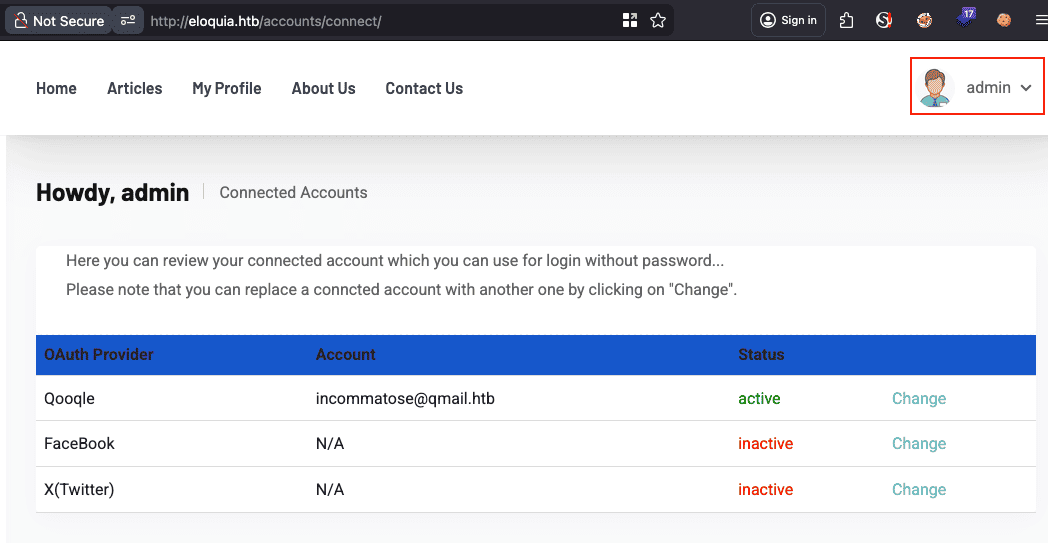
Task: Click the inactive status in X(Twitter) row
Action: pos(765,490)
